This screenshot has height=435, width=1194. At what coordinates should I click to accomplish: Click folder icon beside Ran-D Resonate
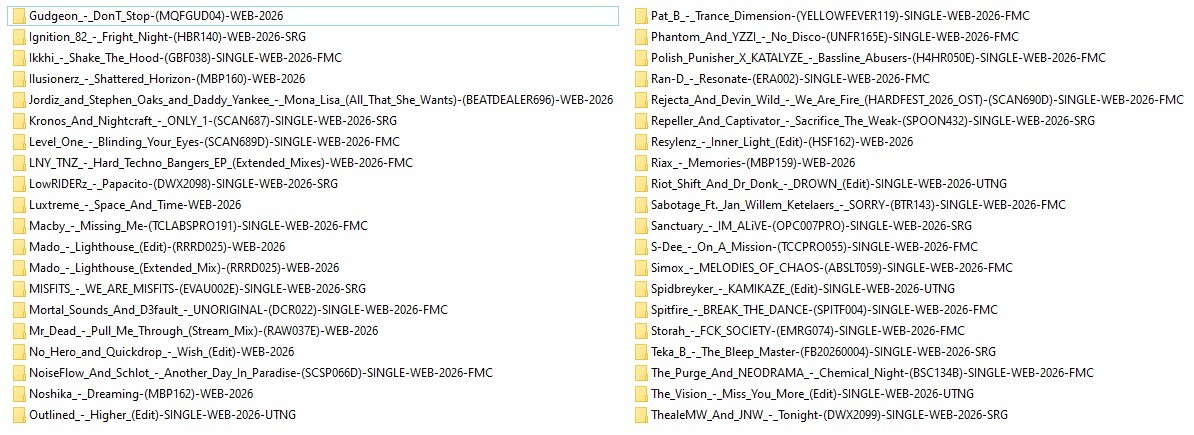tap(641, 78)
